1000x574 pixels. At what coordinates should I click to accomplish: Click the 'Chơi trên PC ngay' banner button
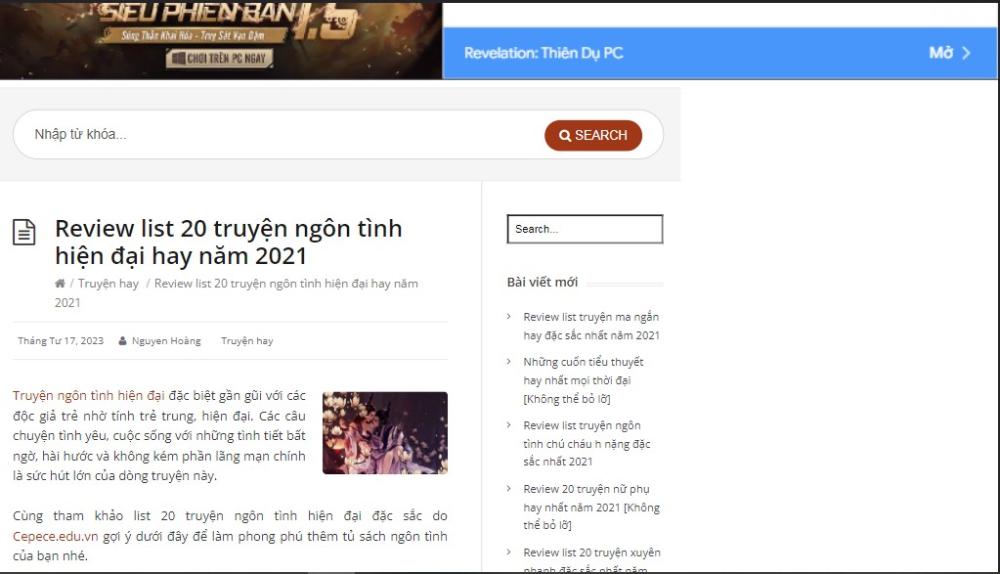click(220, 59)
